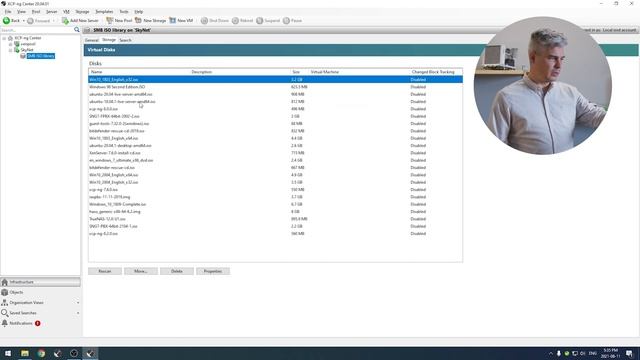640x360 pixels.
Task: Switch to the Search tab
Action: [125, 40]
